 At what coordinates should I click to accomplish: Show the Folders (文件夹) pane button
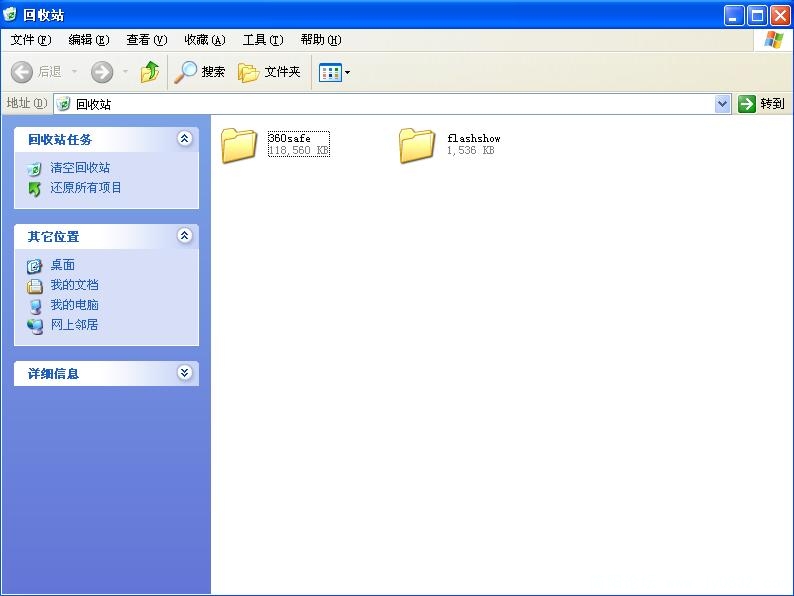point(269,72)
